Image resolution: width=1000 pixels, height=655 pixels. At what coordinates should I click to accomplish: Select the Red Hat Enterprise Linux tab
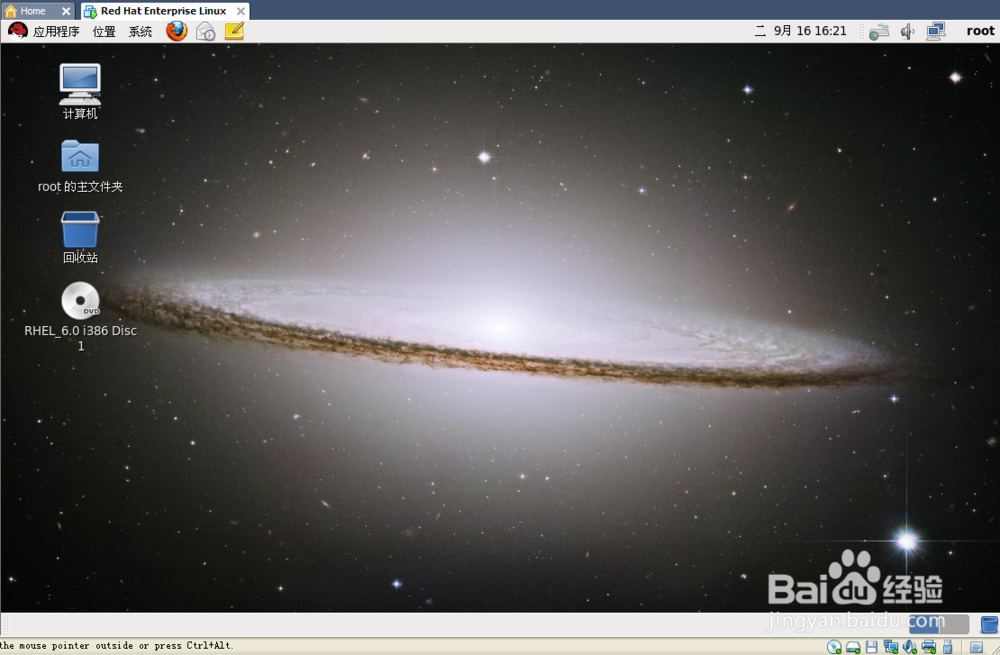click(x=163, y=11)
